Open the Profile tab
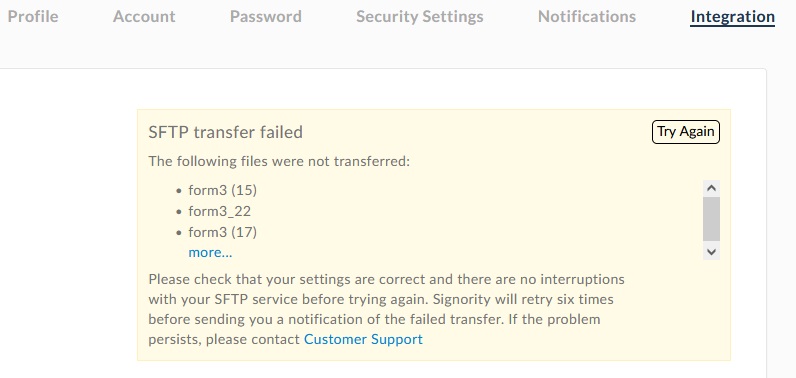Image resolution: width=796 pixels, height=378 pixels. click(33, 16)
